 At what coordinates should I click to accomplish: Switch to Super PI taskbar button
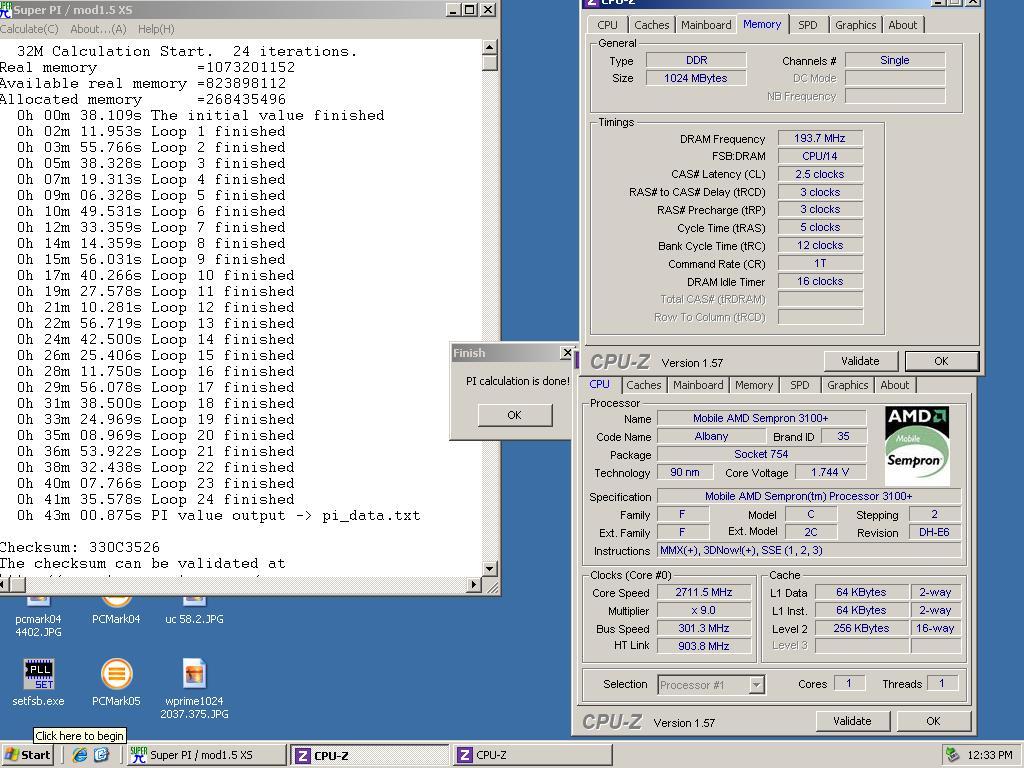pyautogui.click(x=205, y=755)
